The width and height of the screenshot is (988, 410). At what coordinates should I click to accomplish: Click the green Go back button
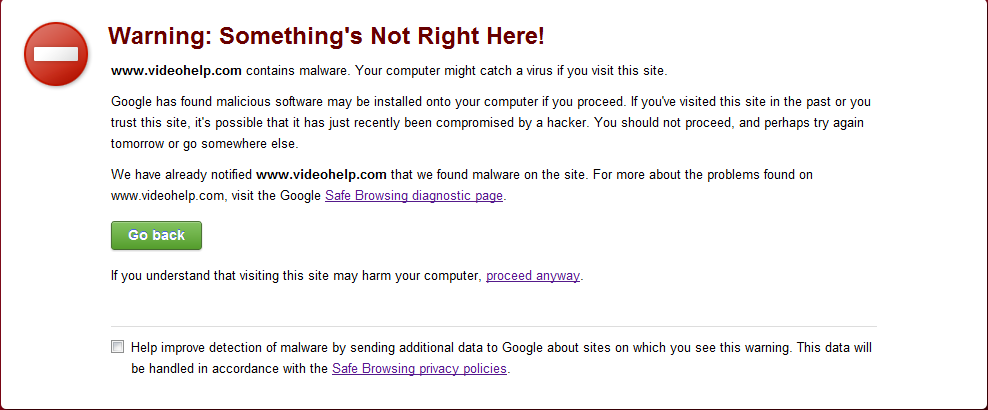(156, 236)
